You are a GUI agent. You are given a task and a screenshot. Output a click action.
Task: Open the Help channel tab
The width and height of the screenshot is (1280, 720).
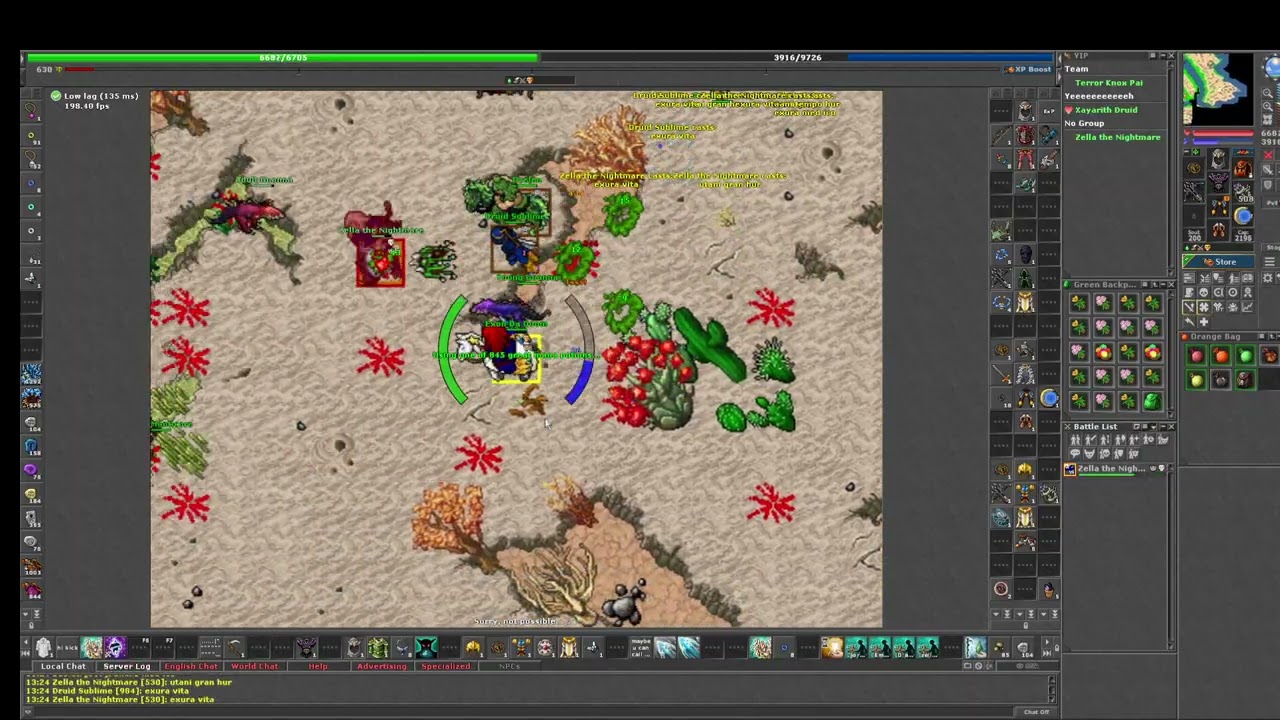pyautogui.click(x=318, y=666)
